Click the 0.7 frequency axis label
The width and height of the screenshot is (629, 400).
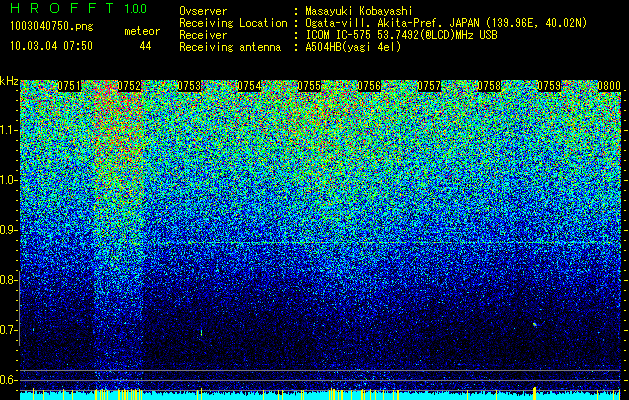8,330
